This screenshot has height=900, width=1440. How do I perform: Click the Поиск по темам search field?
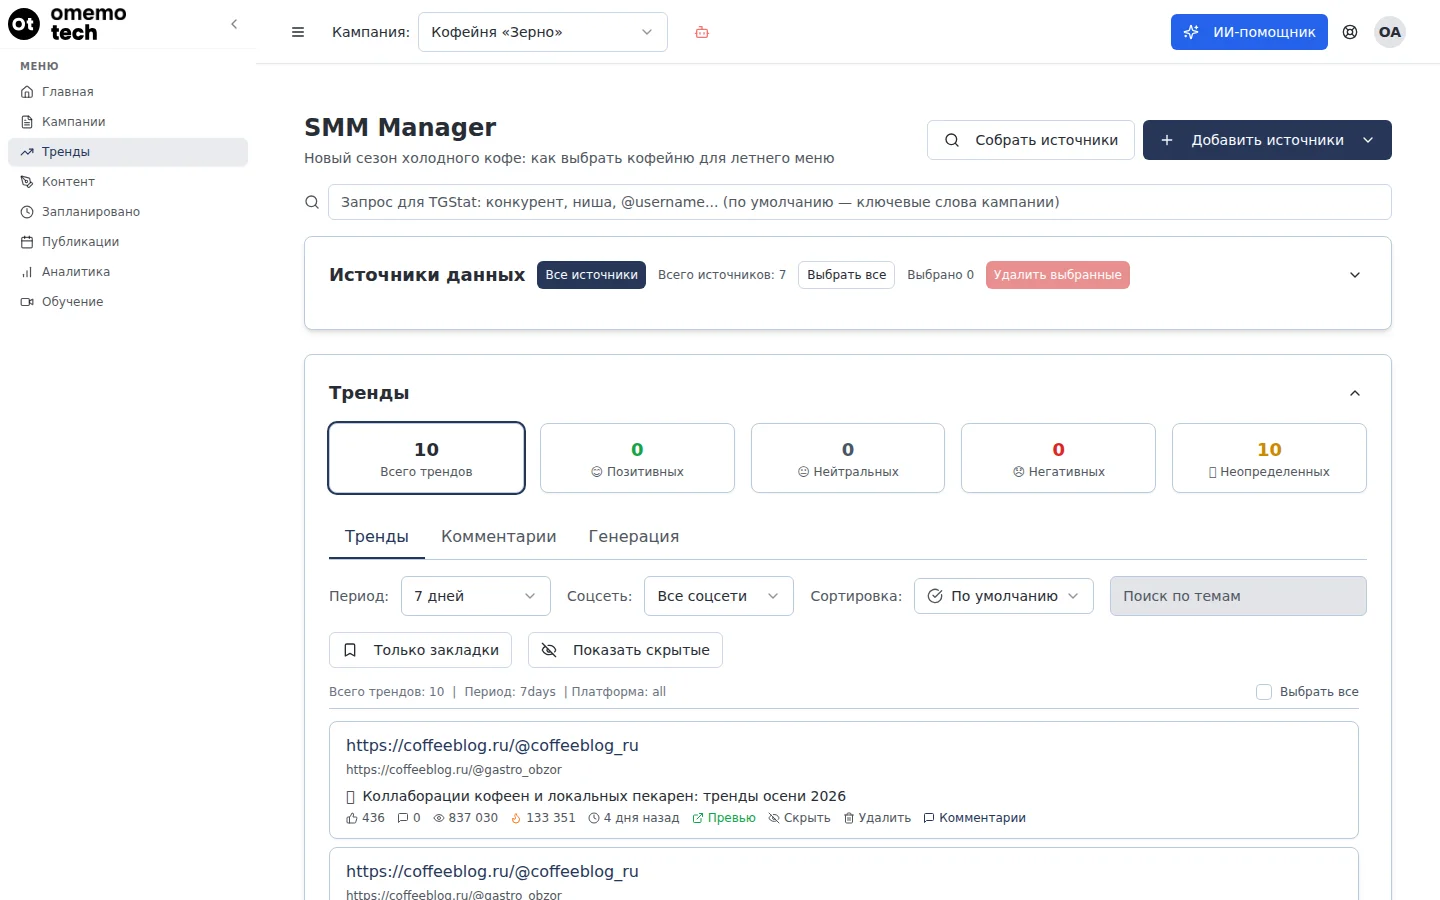click(1238, 596)
